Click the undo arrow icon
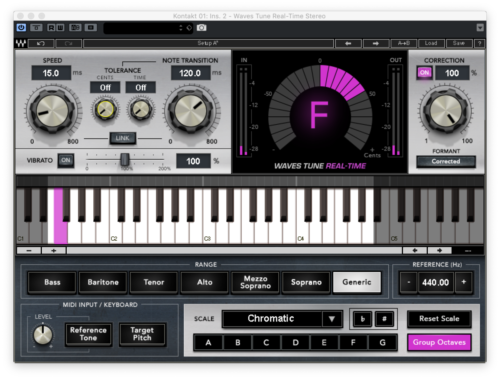Screen dimensions: 500x379 (41, 43)
